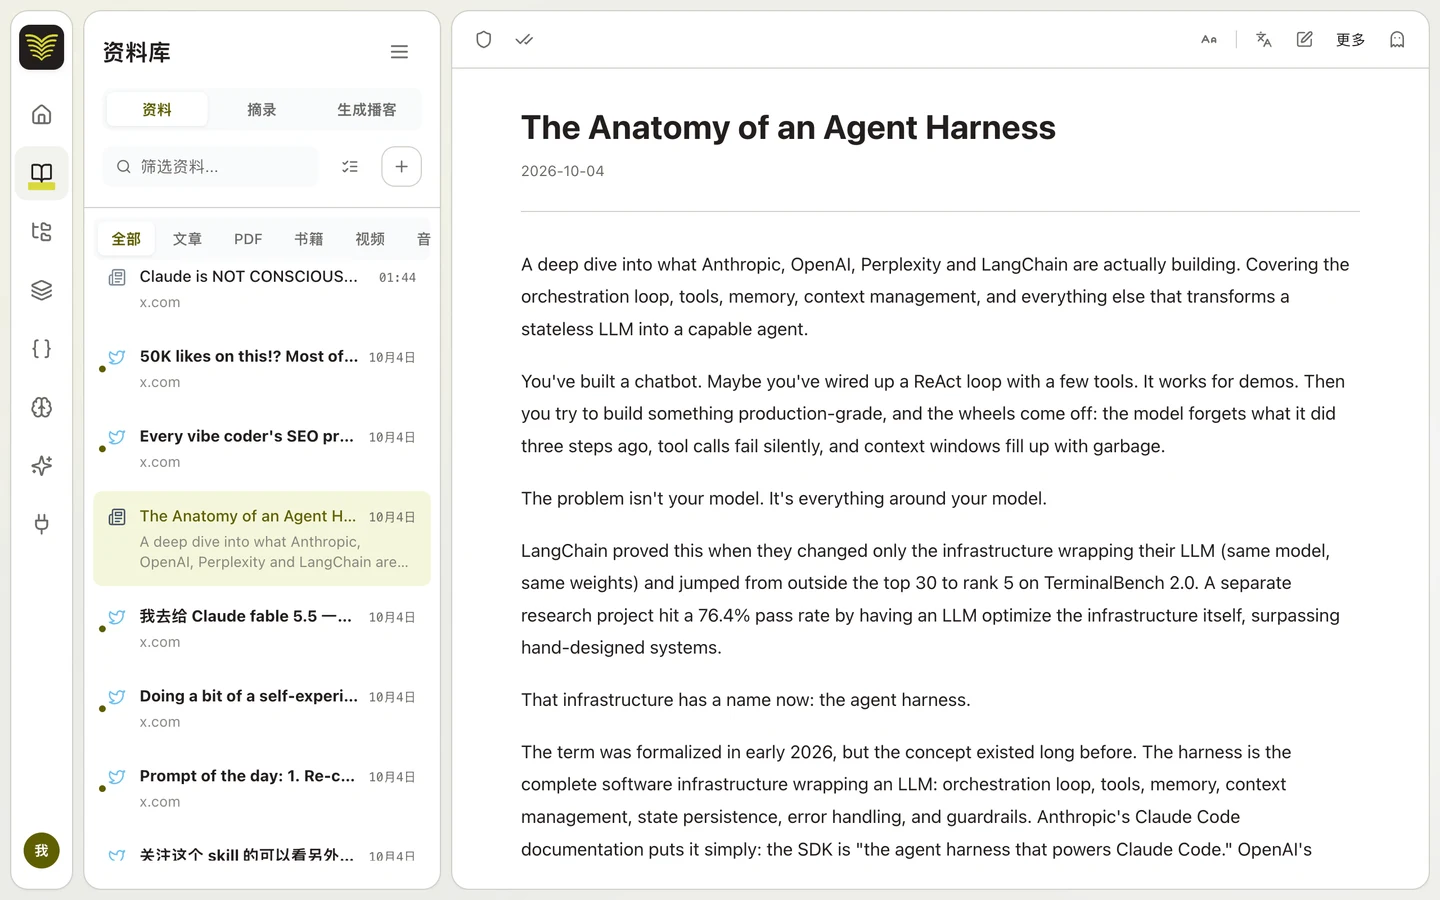Select the 视频 filter tab
This screenshot has height=900, width=1440.
pyautogui.click(x=370, y=239)
